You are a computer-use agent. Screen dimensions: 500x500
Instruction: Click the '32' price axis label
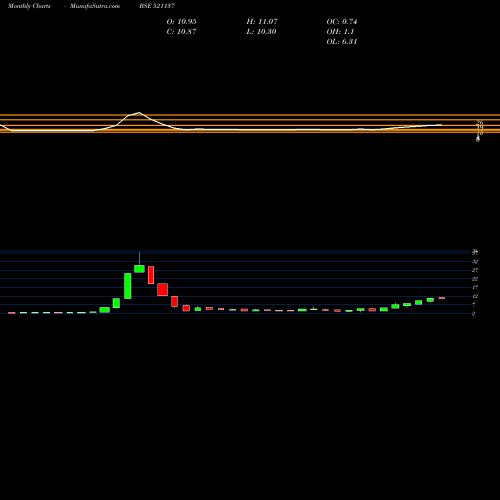pos(475,262)
